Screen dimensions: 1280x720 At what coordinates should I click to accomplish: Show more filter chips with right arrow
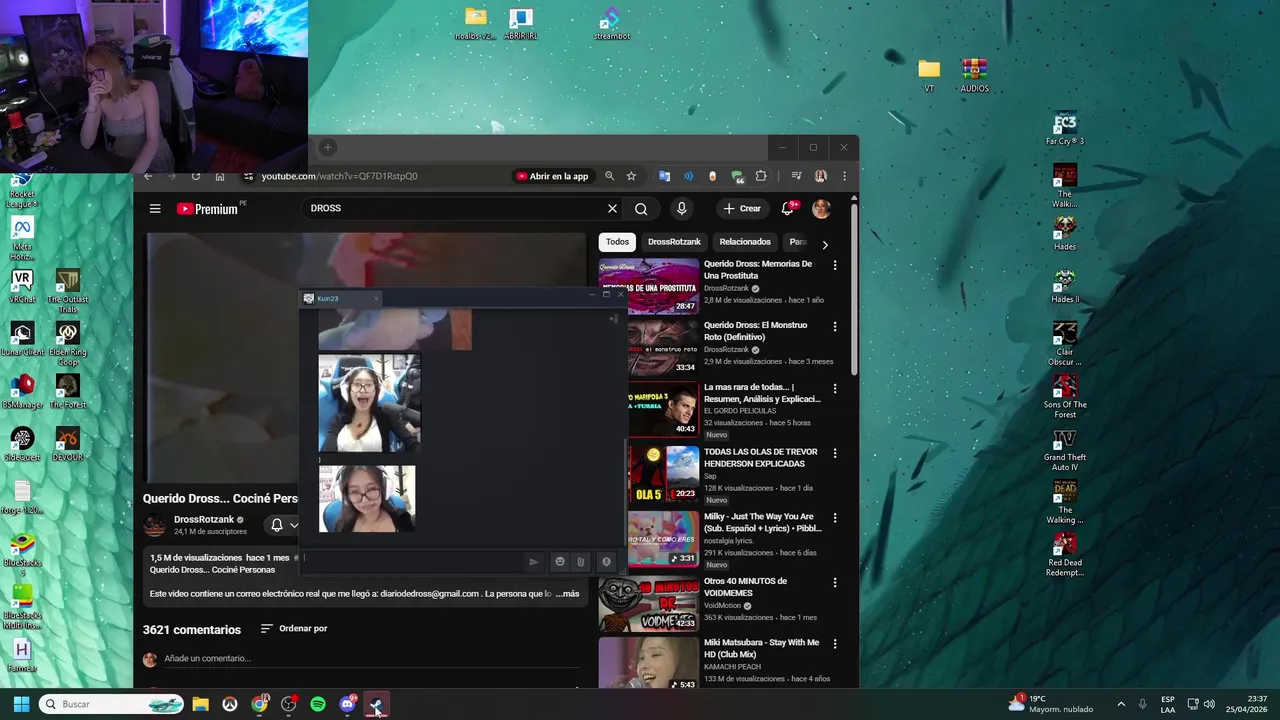(x=824, y=244)
